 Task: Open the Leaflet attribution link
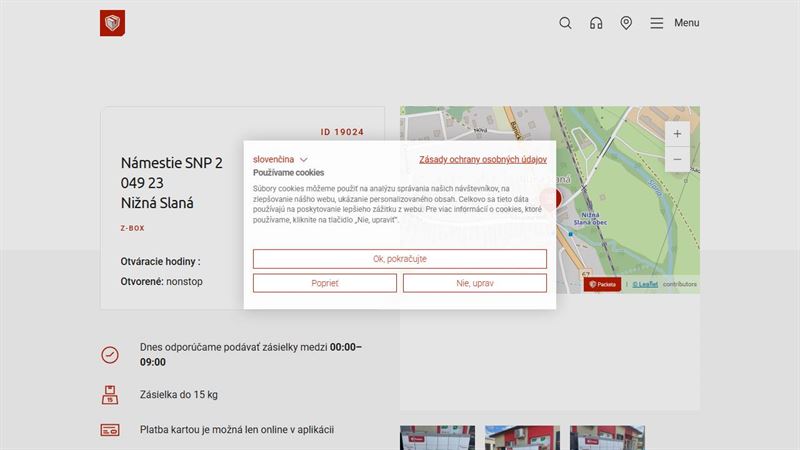coord(645,284)
